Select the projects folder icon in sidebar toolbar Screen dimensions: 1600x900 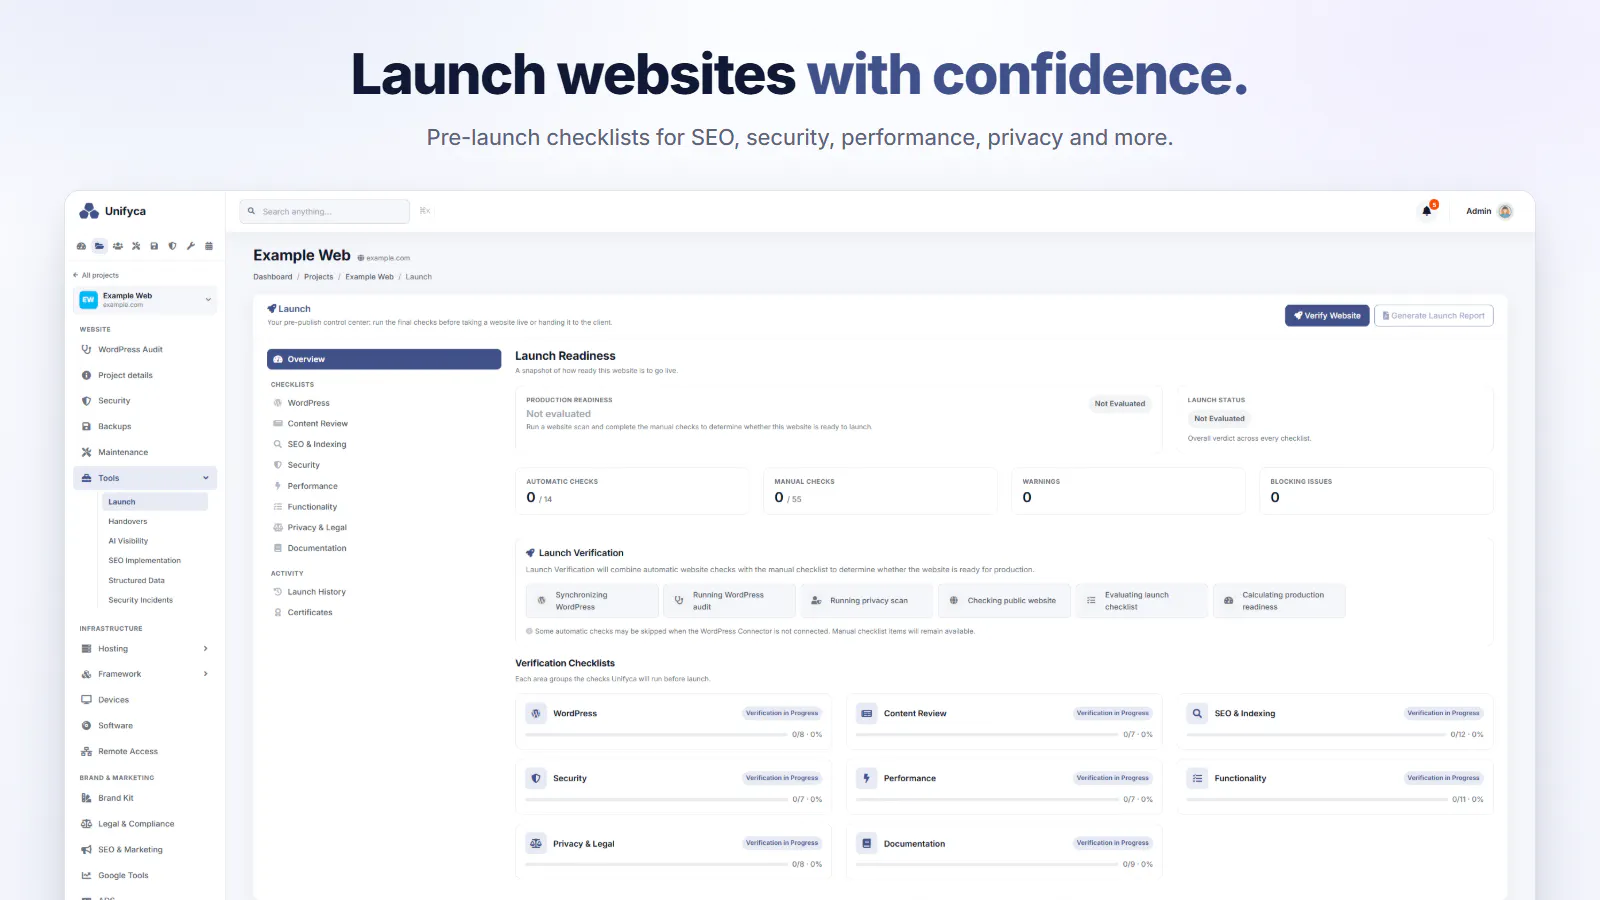pos(99,246)
